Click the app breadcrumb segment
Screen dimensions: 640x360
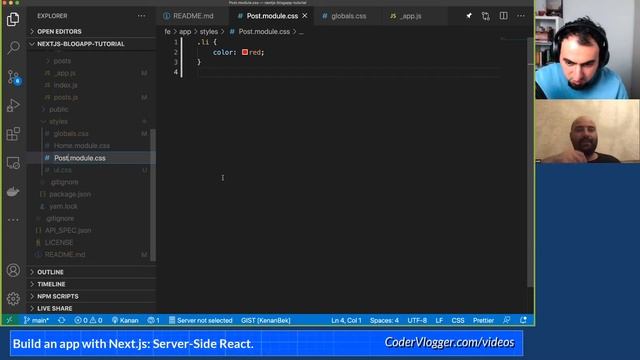(185, 31)
